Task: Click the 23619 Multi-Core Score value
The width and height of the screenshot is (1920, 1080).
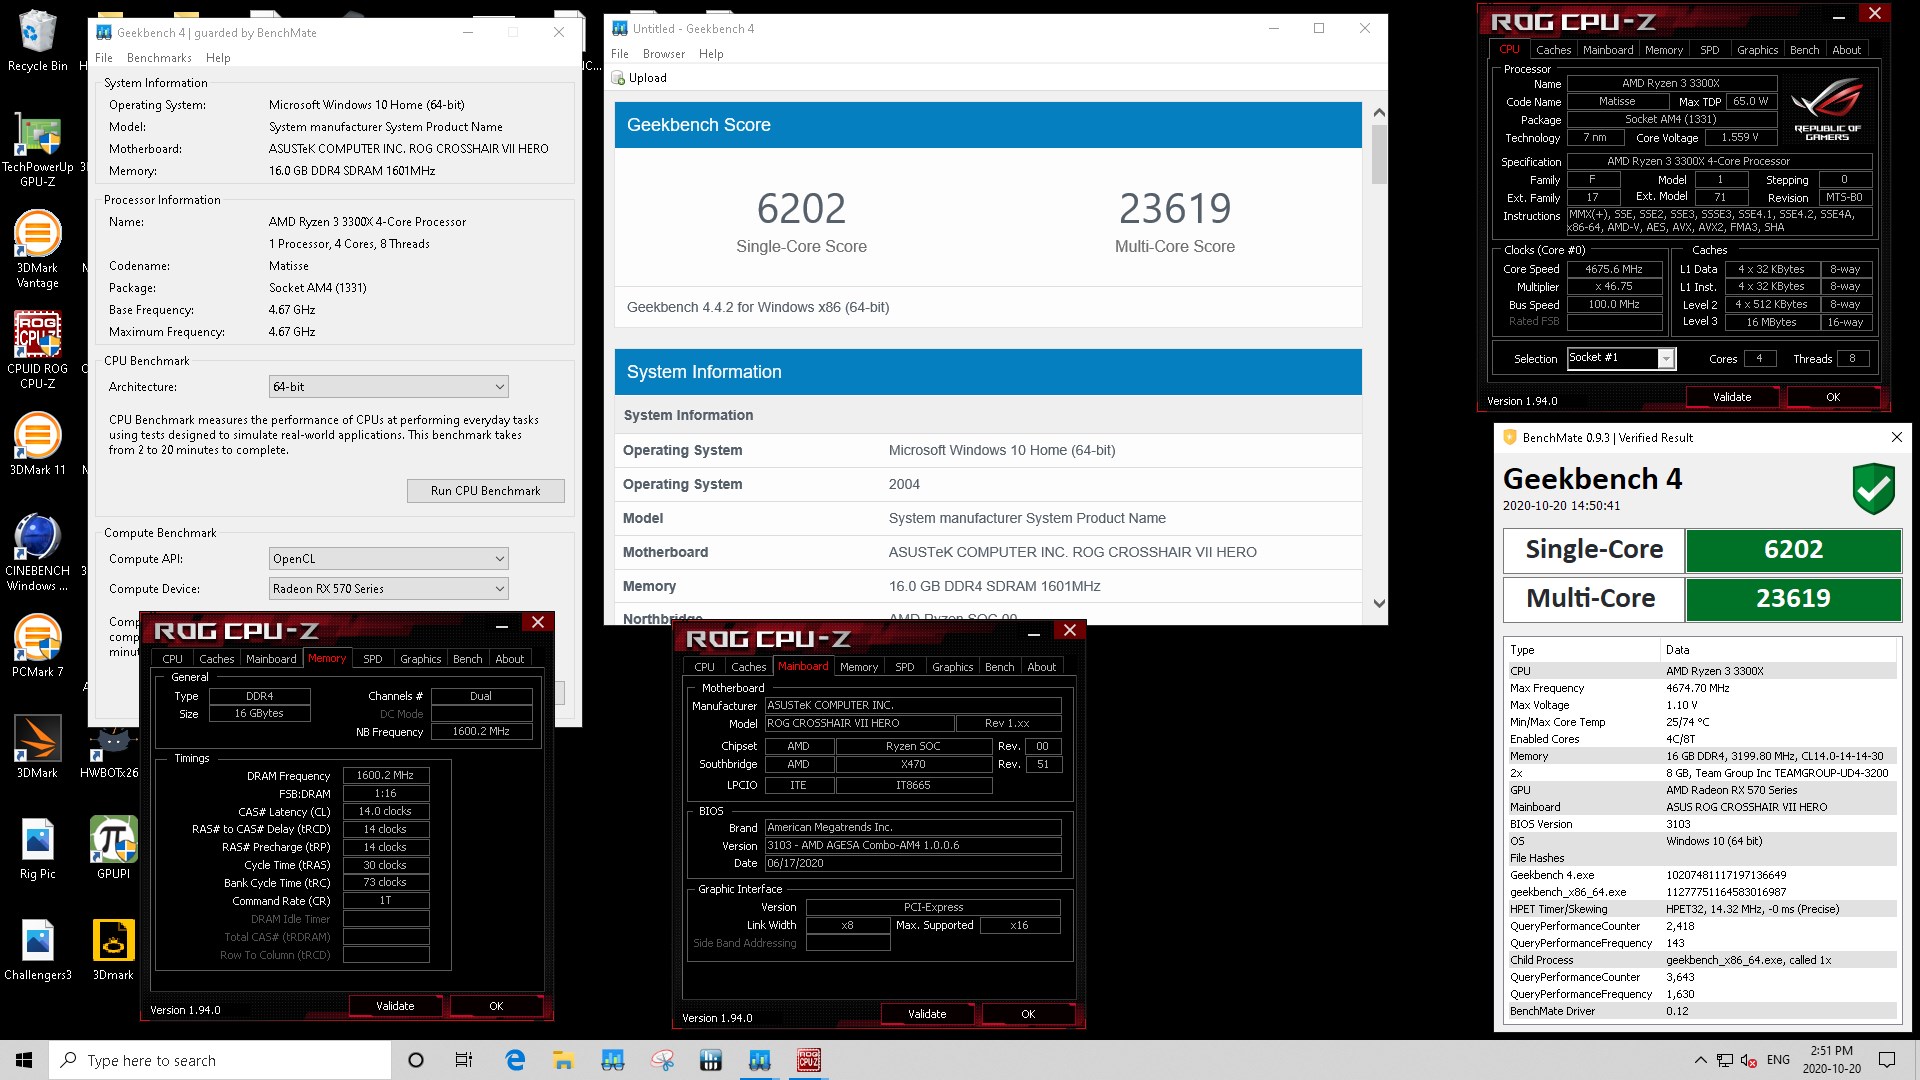Action: [1175, 208]
